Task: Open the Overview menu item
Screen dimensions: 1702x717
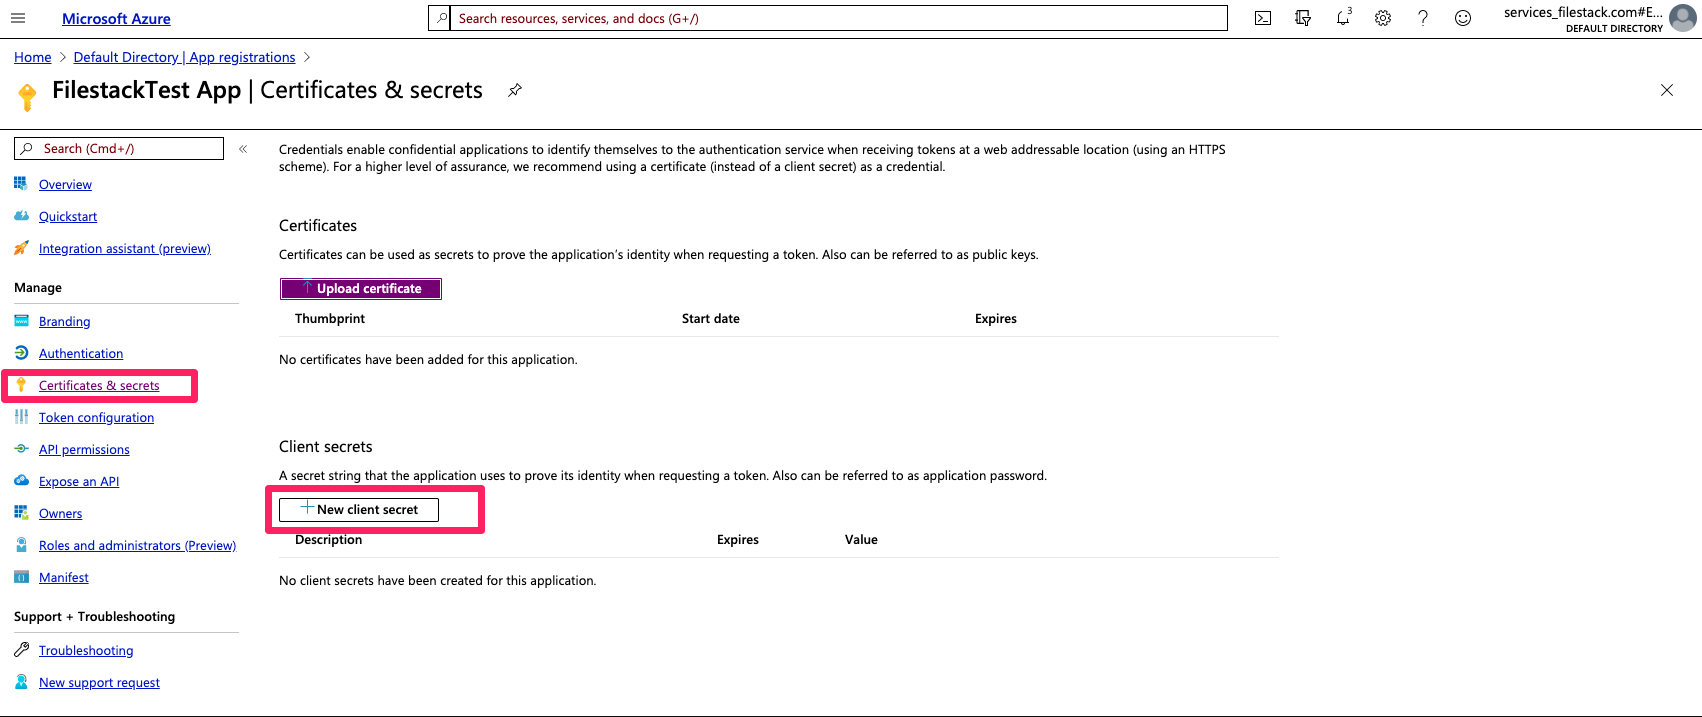Action: (x=65, y=185)
